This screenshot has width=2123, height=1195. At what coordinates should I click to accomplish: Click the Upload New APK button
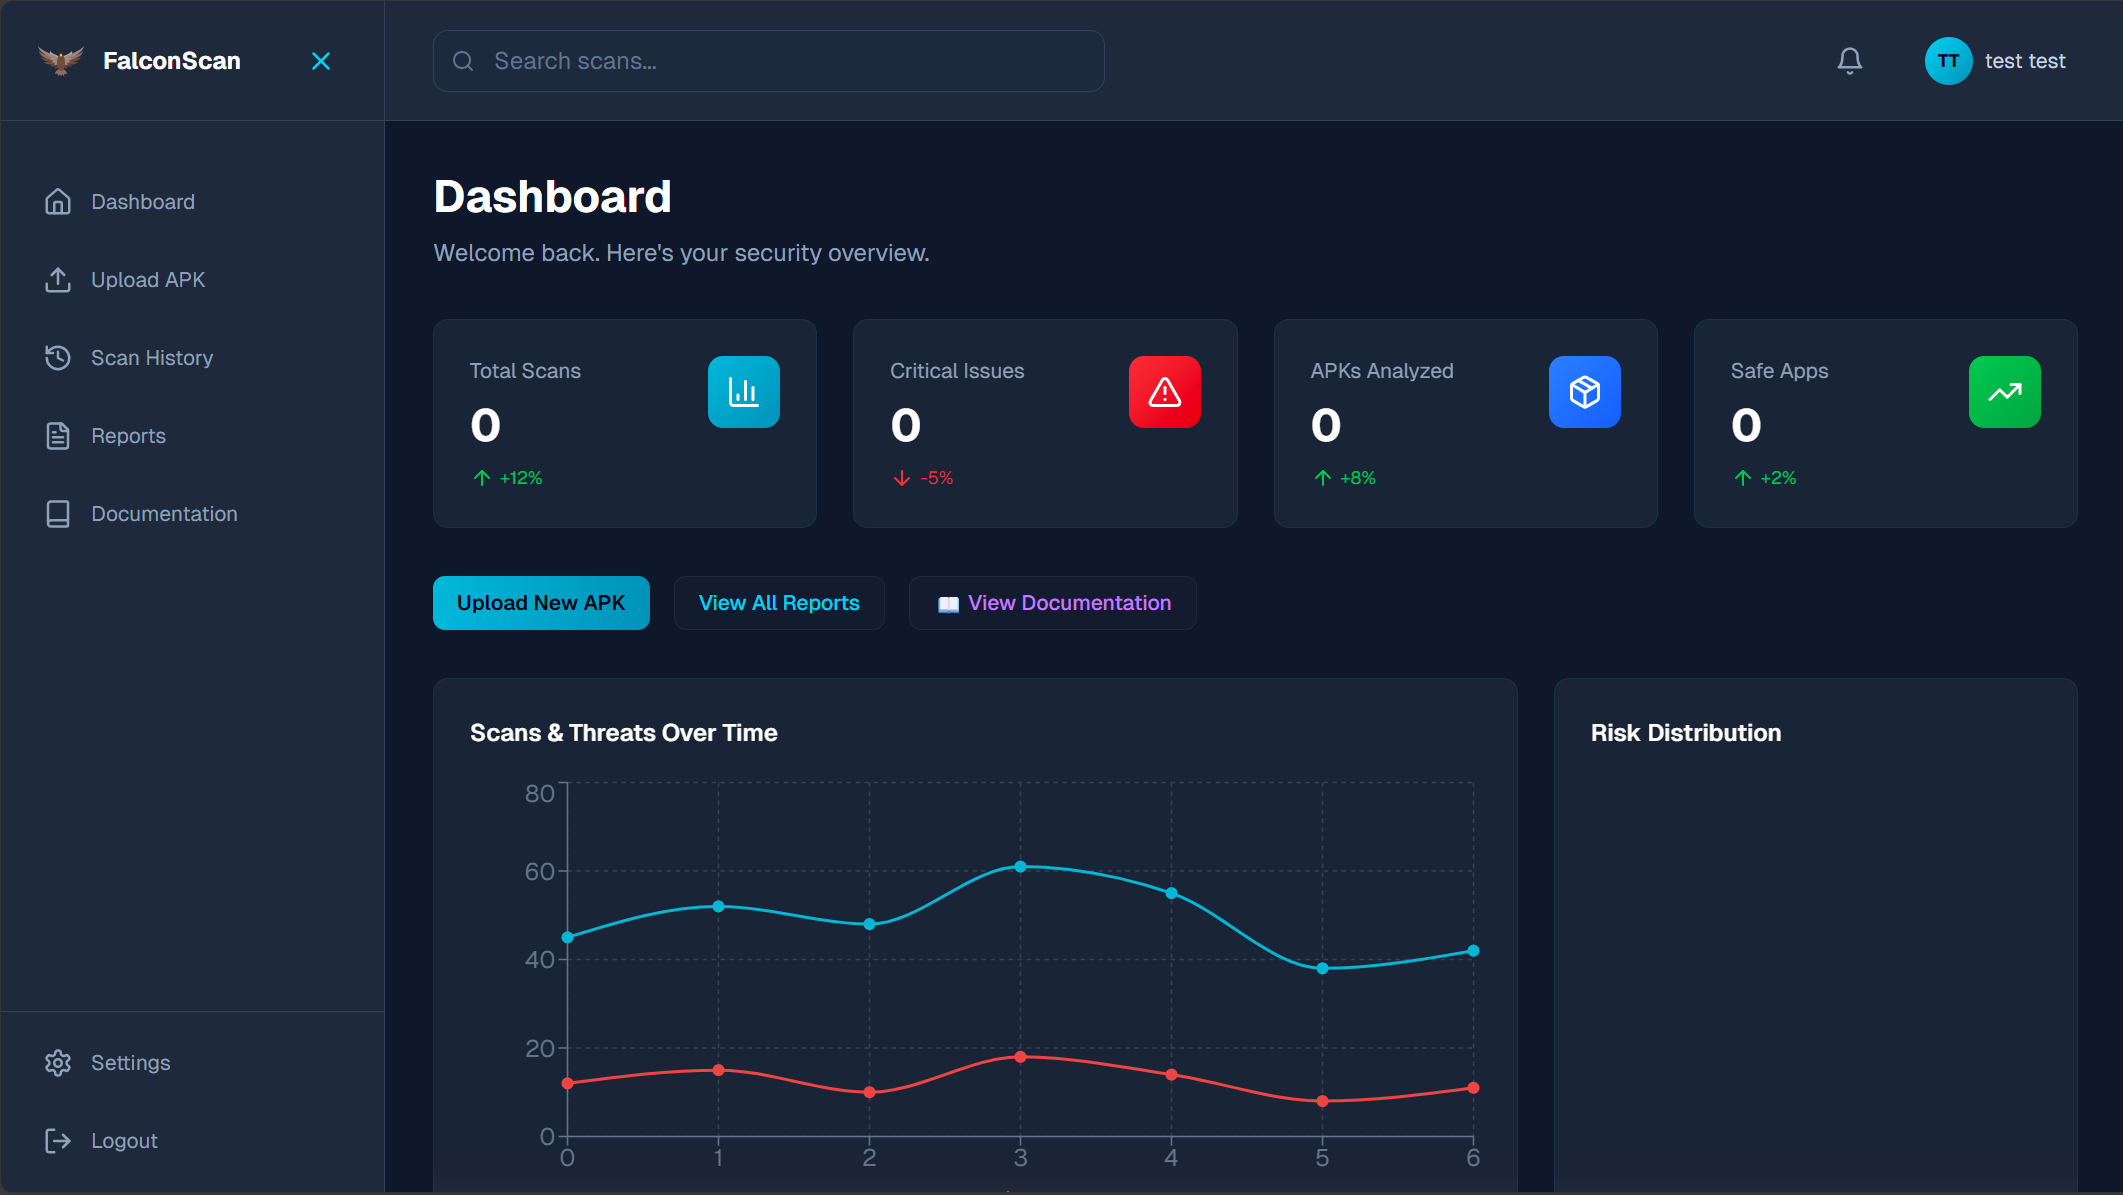[541, 603]
